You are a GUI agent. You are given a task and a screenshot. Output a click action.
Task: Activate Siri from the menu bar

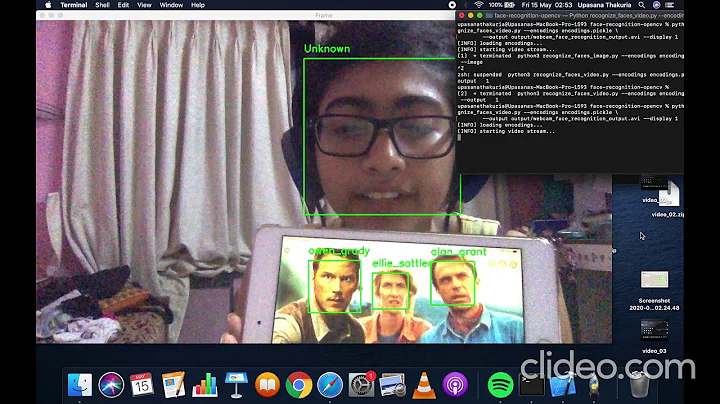pyautogui.click(x=656, y=5)
